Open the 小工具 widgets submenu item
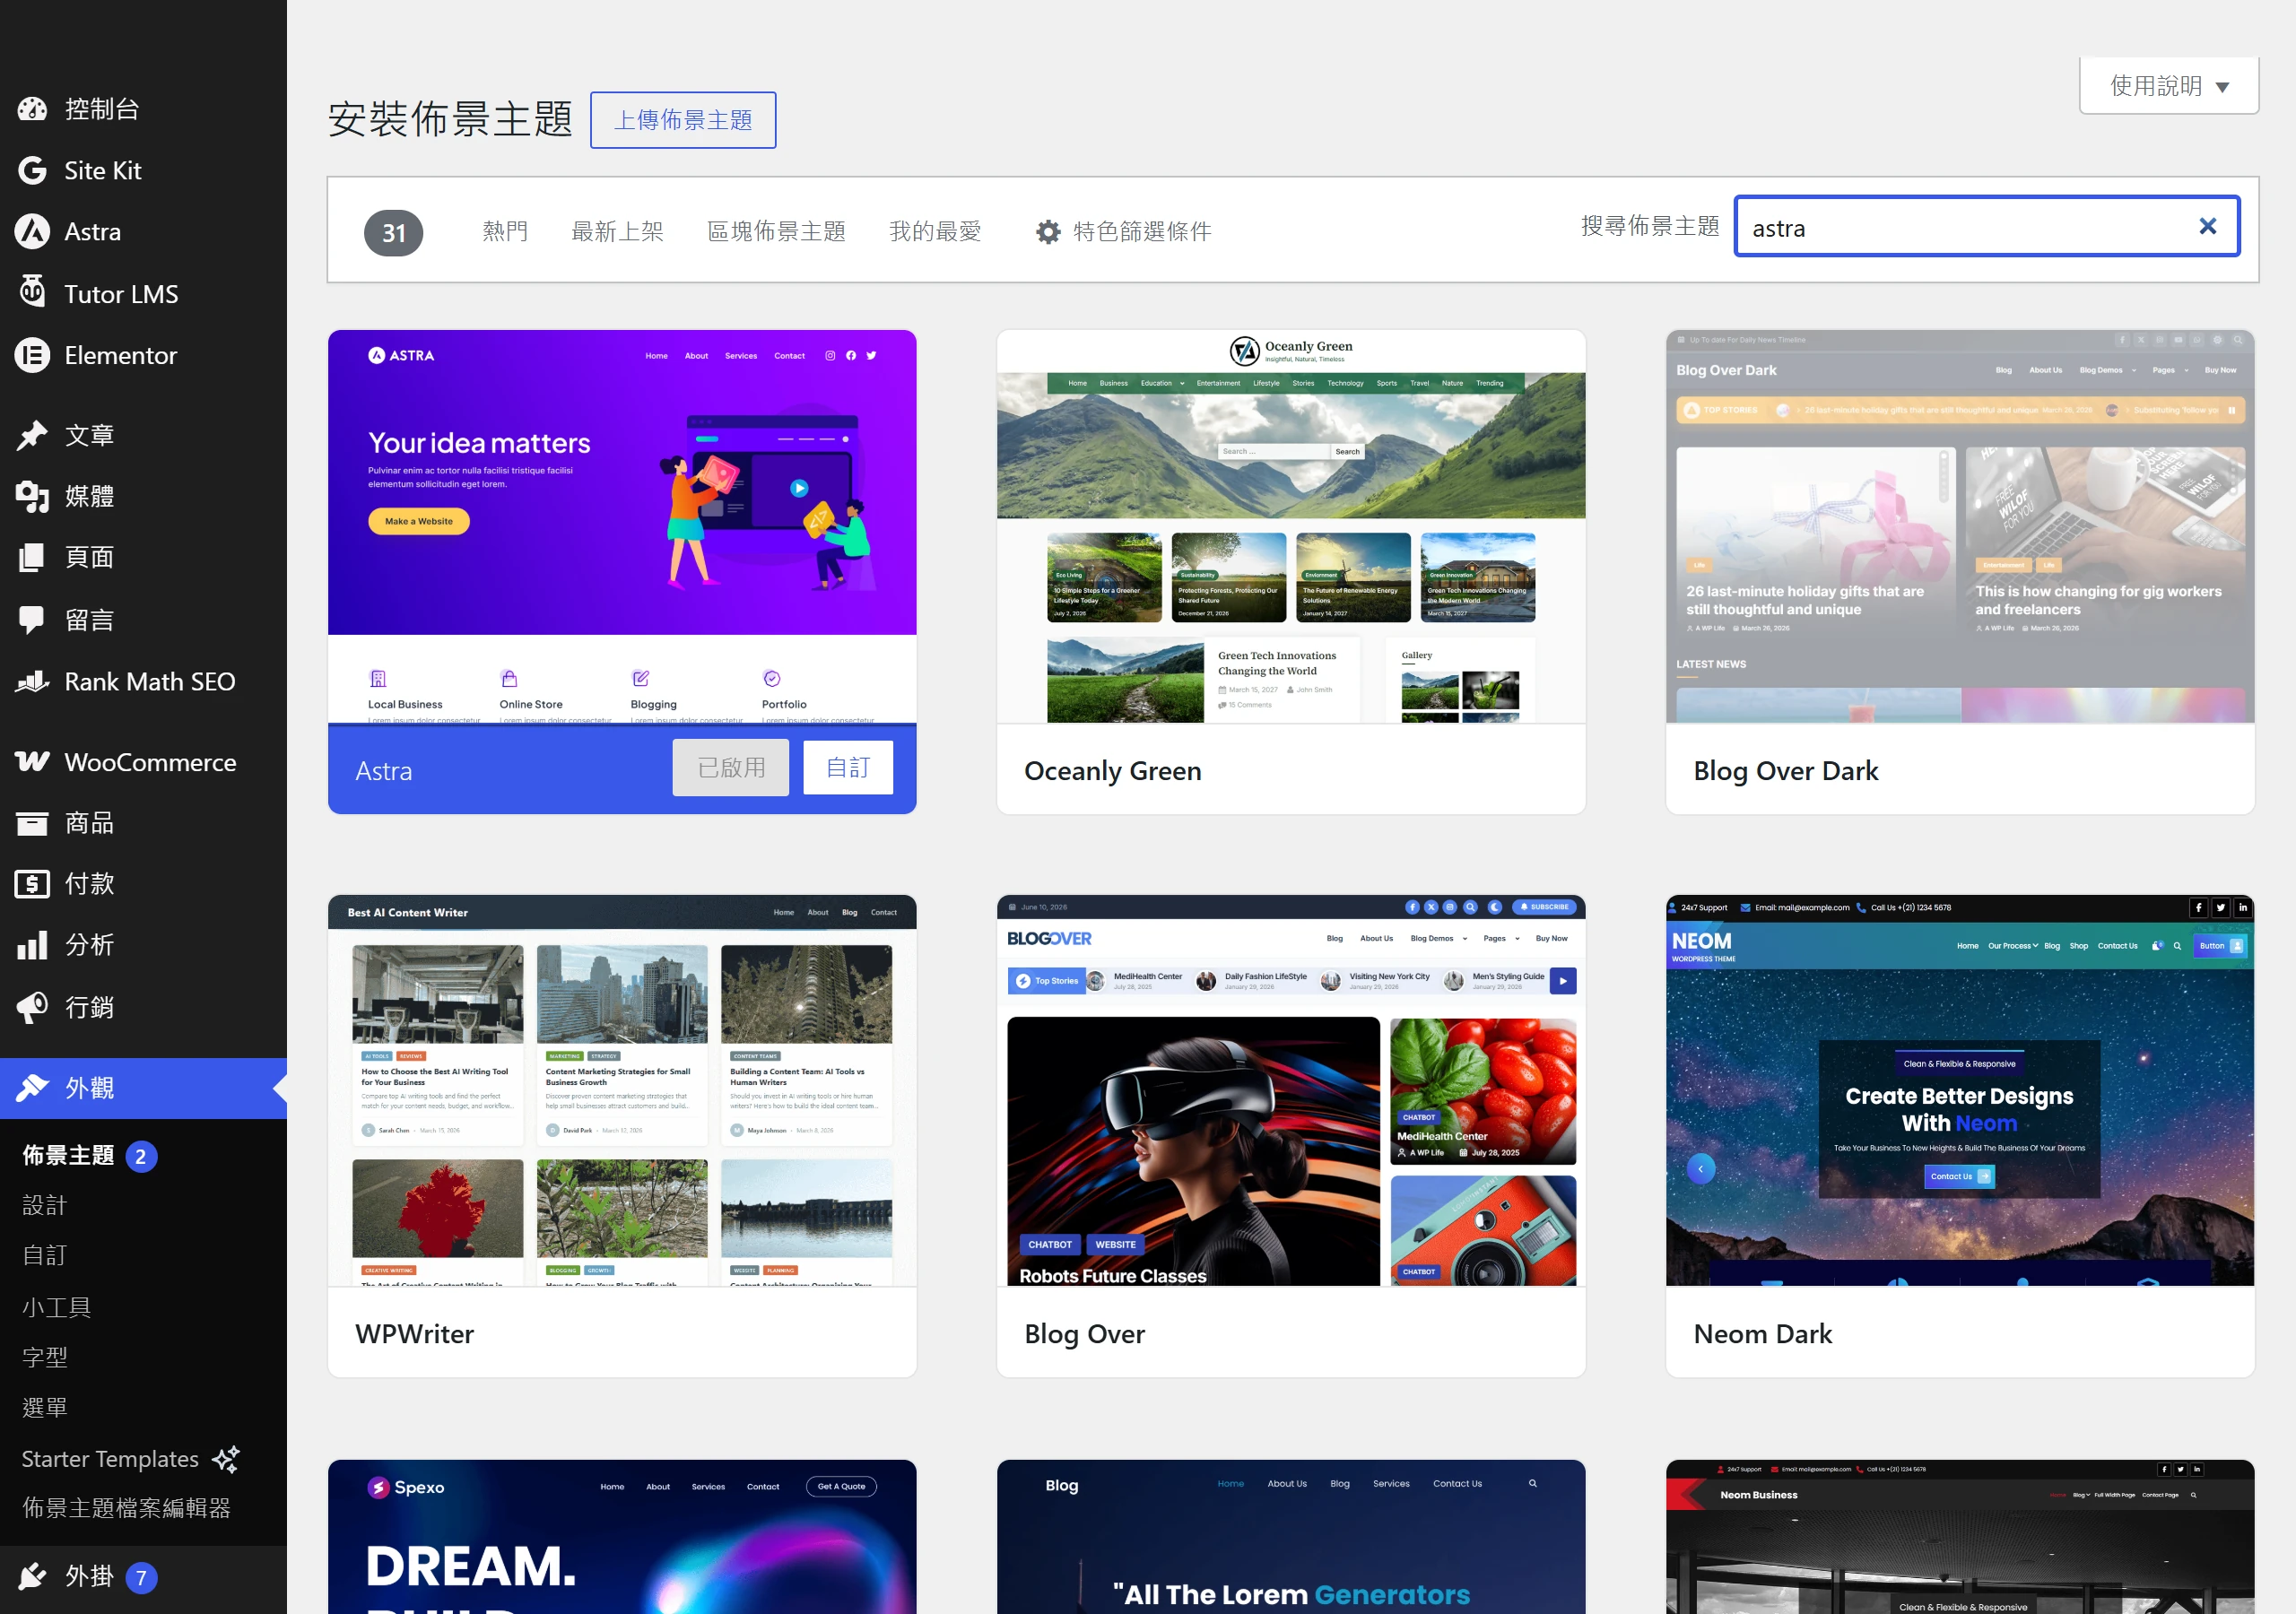Viewport: 2296px width, 1614px height. 57,1307
